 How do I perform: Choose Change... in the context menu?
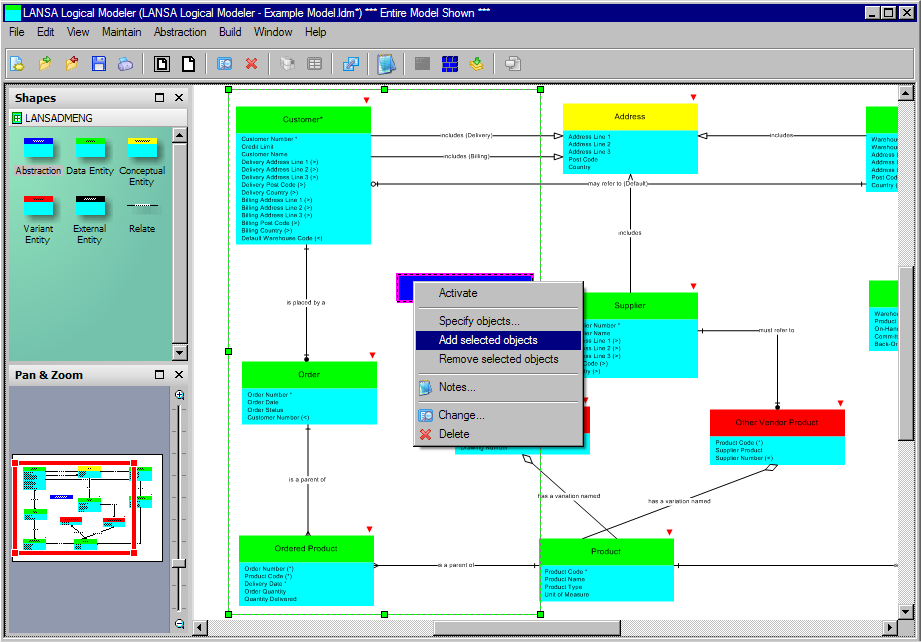[499, 415]
